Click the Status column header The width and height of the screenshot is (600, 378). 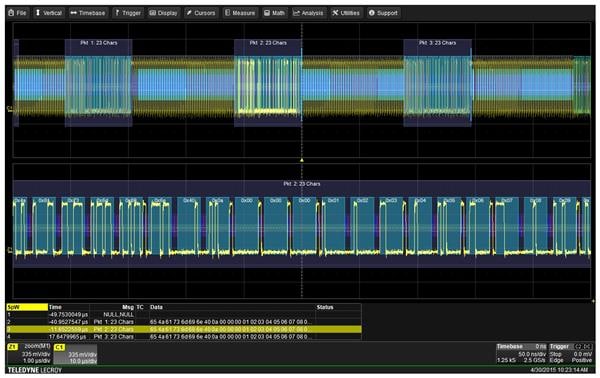[325, 307]
